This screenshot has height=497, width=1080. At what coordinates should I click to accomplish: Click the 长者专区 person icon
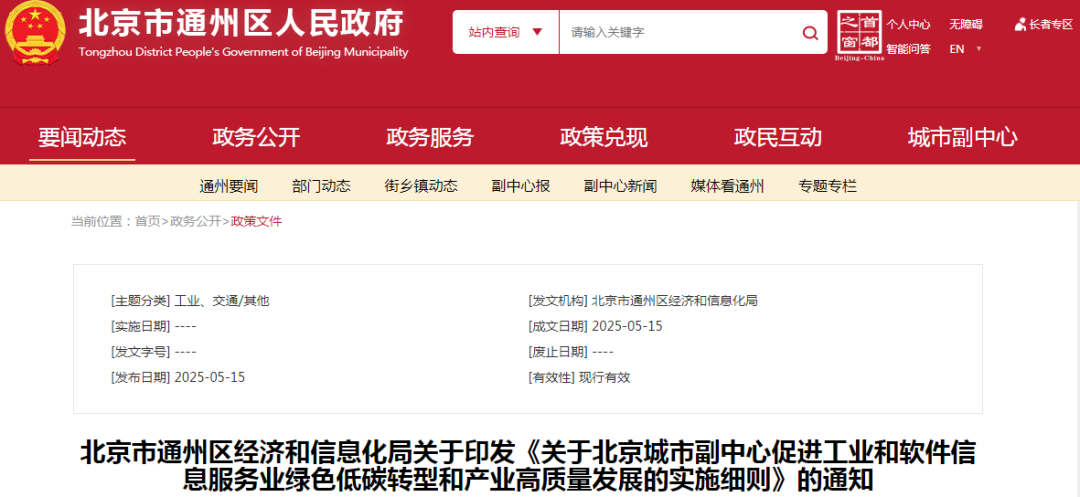1020,25
